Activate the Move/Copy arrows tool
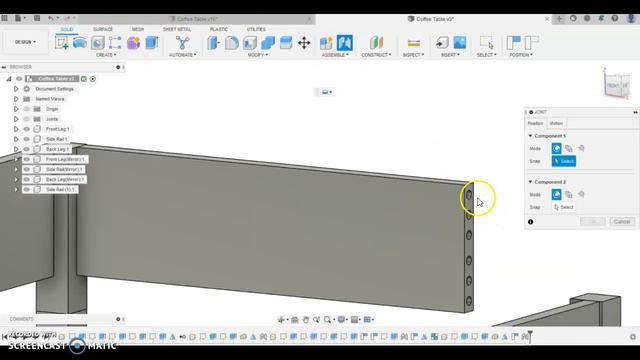 click(304, 42)
